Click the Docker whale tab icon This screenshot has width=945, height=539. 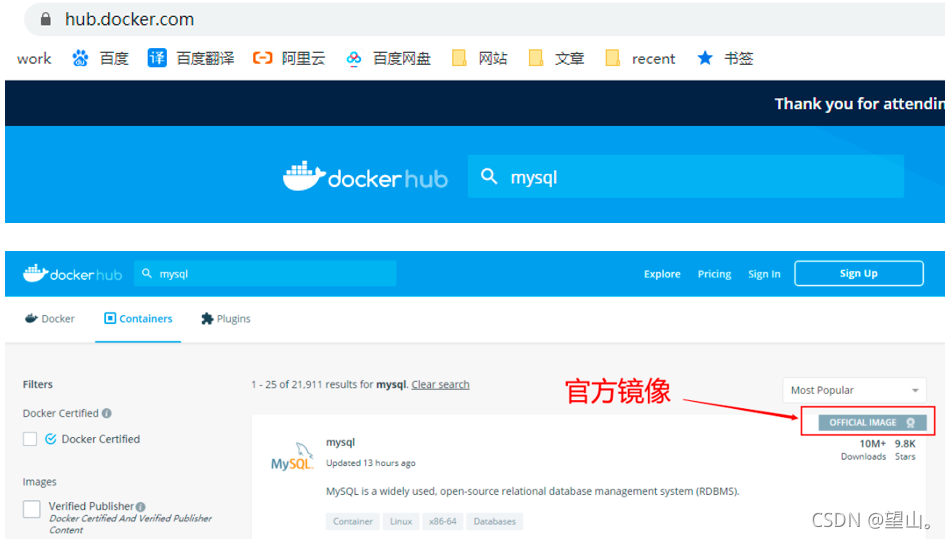(x=31, y=318)
